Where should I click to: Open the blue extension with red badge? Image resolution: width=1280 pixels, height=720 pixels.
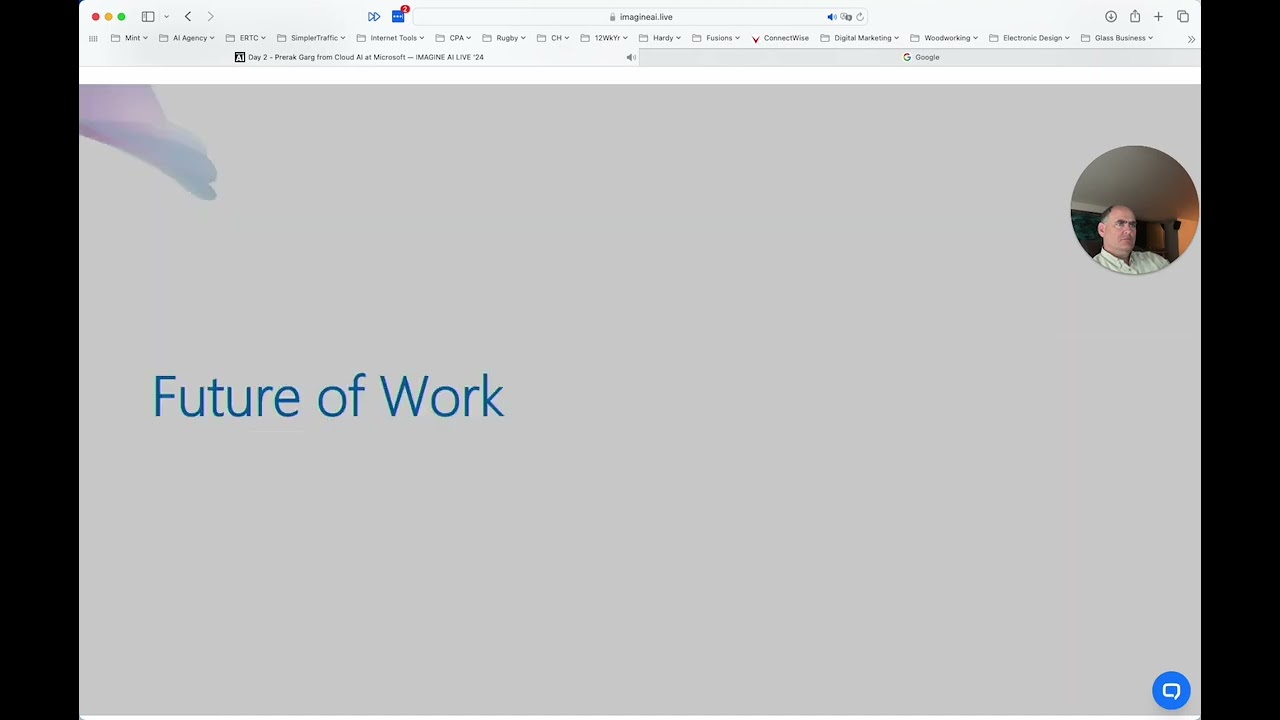pyautogui.click(x=398, y=17)
